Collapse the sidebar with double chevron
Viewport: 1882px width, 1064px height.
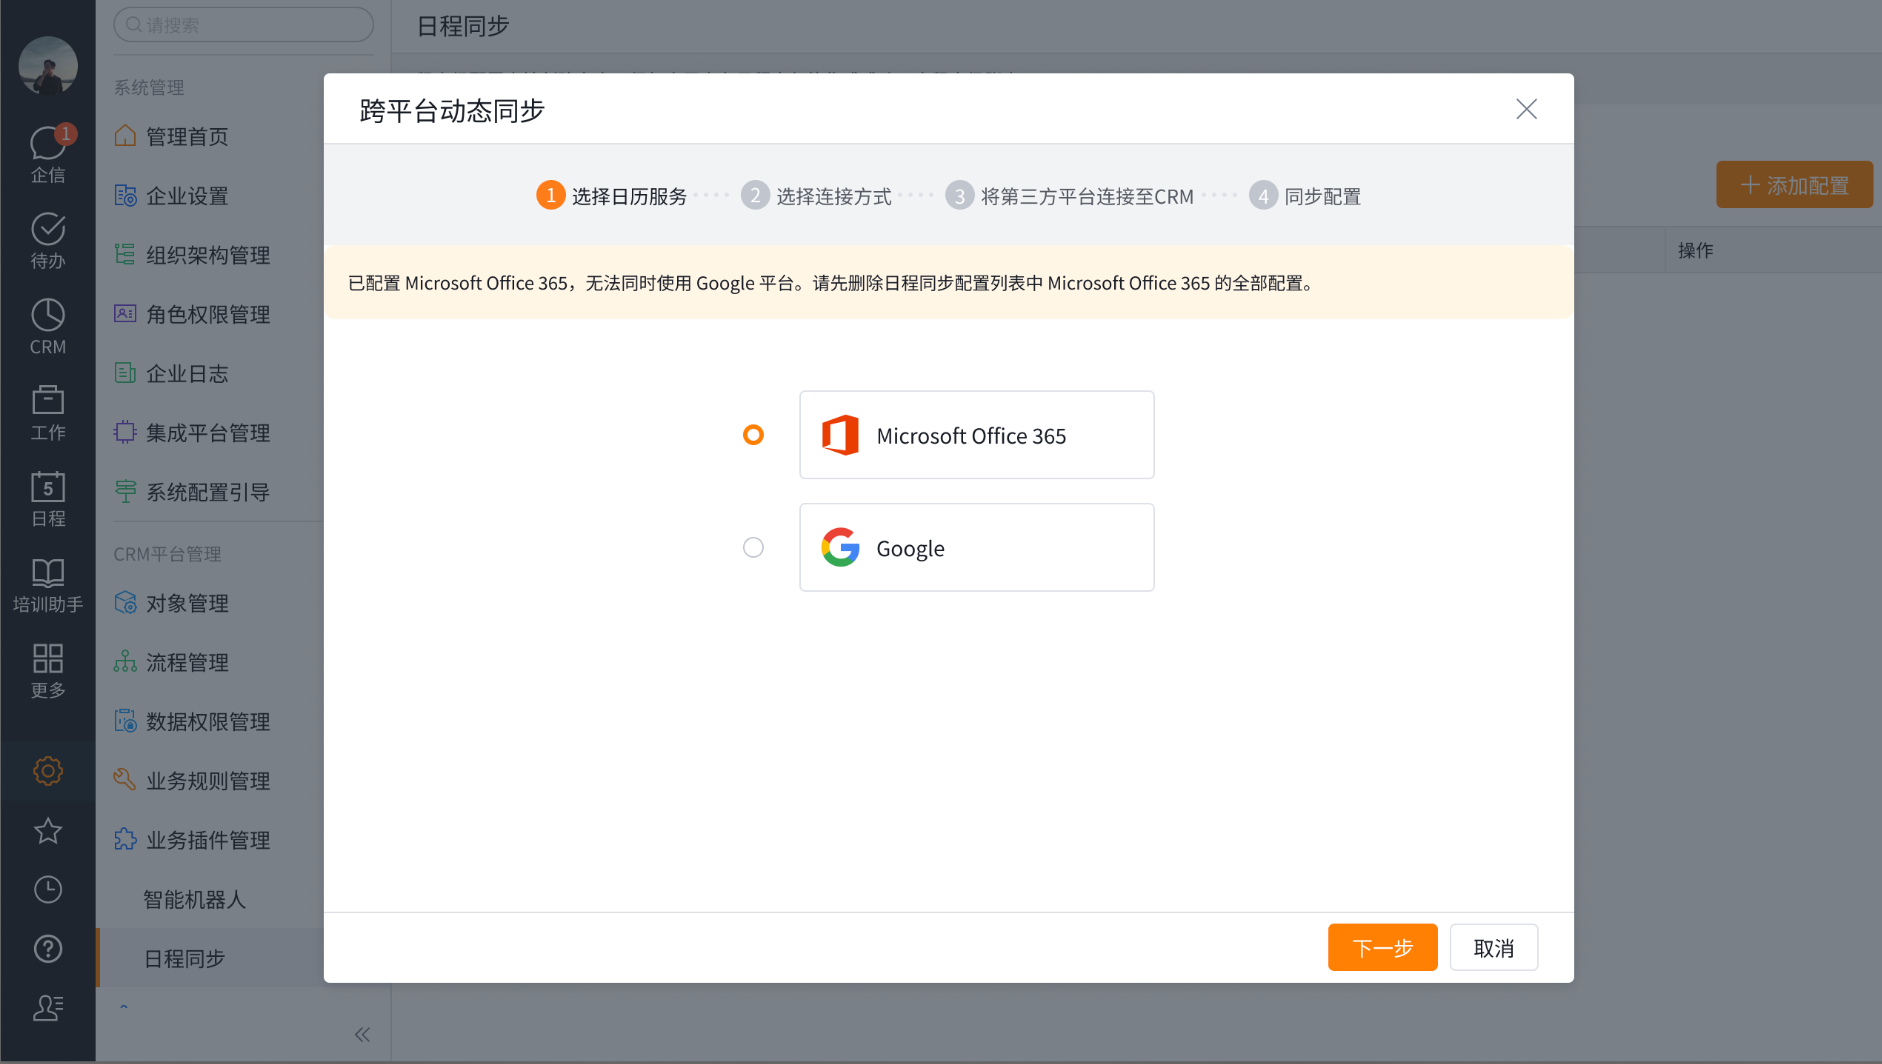[362, 1035]
